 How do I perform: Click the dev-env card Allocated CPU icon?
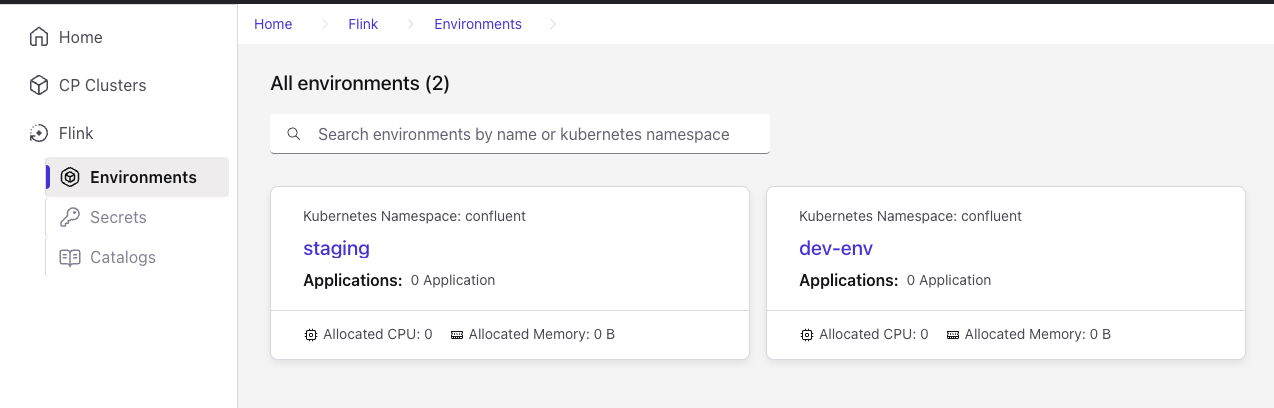[x=806, y=334]
